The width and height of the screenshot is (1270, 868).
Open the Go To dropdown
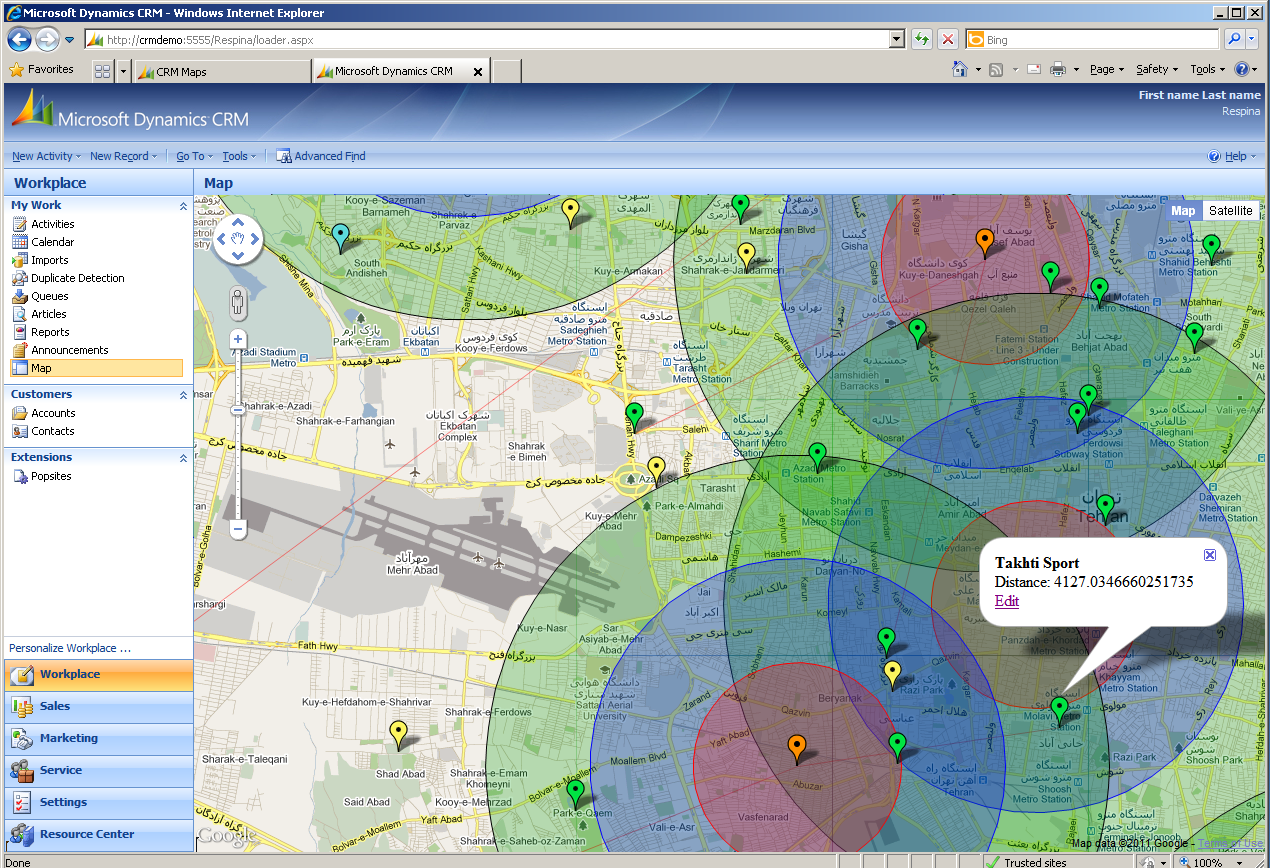click(194, 156)
